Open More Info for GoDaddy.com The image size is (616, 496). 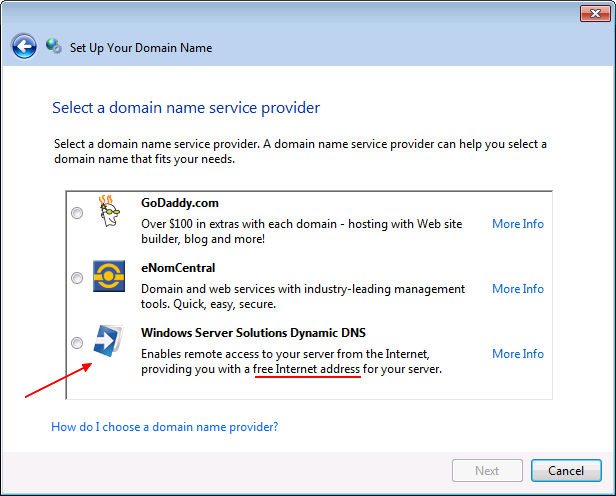(x=517, y=224)
